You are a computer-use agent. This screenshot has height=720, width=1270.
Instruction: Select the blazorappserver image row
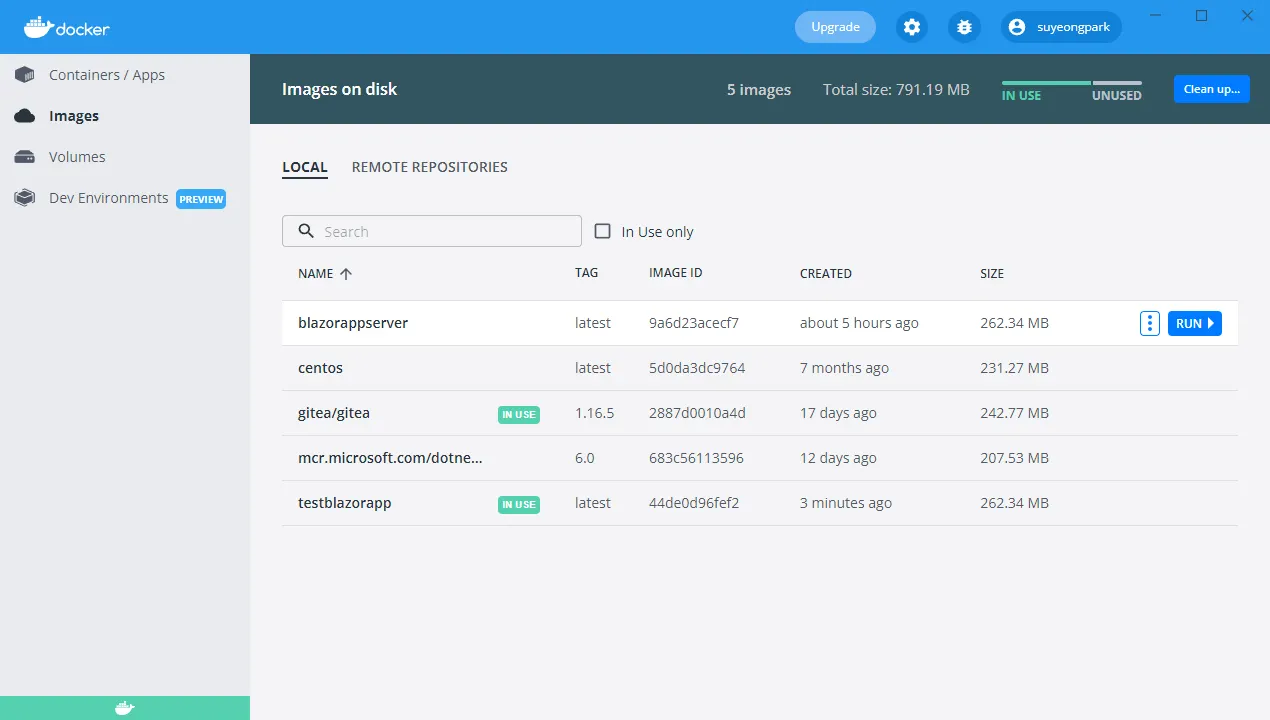[x=760, y=323]
